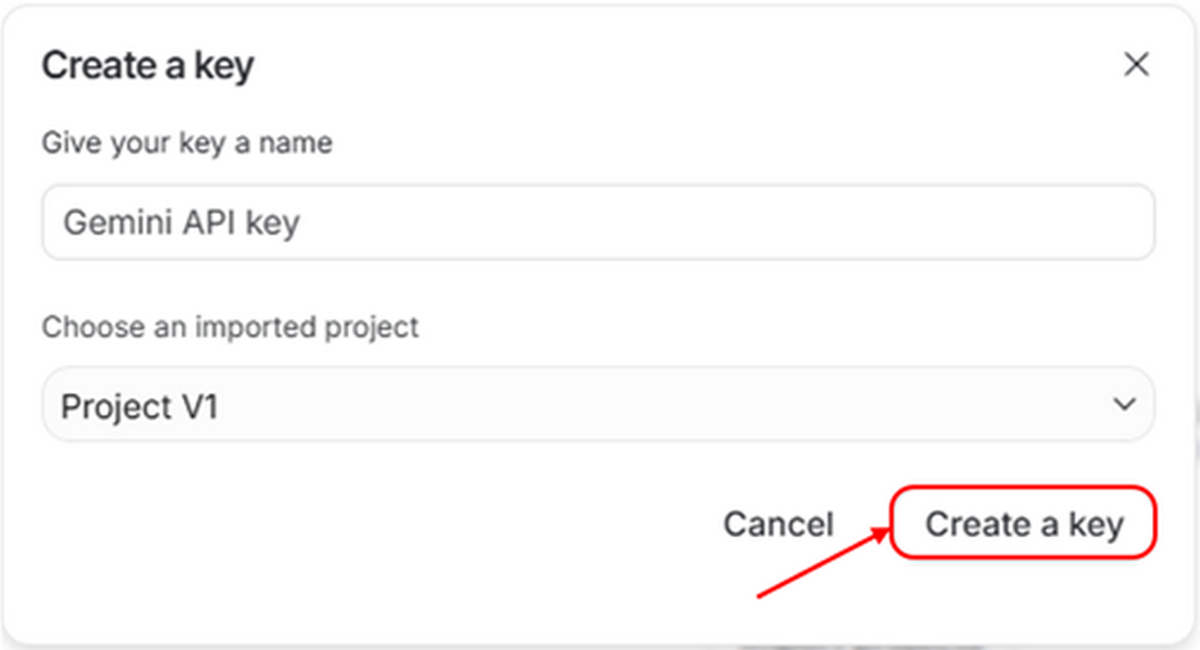Close the Create a key dialog
The width and height of the screenshot is (1200, 650).
pos(1135,66)
